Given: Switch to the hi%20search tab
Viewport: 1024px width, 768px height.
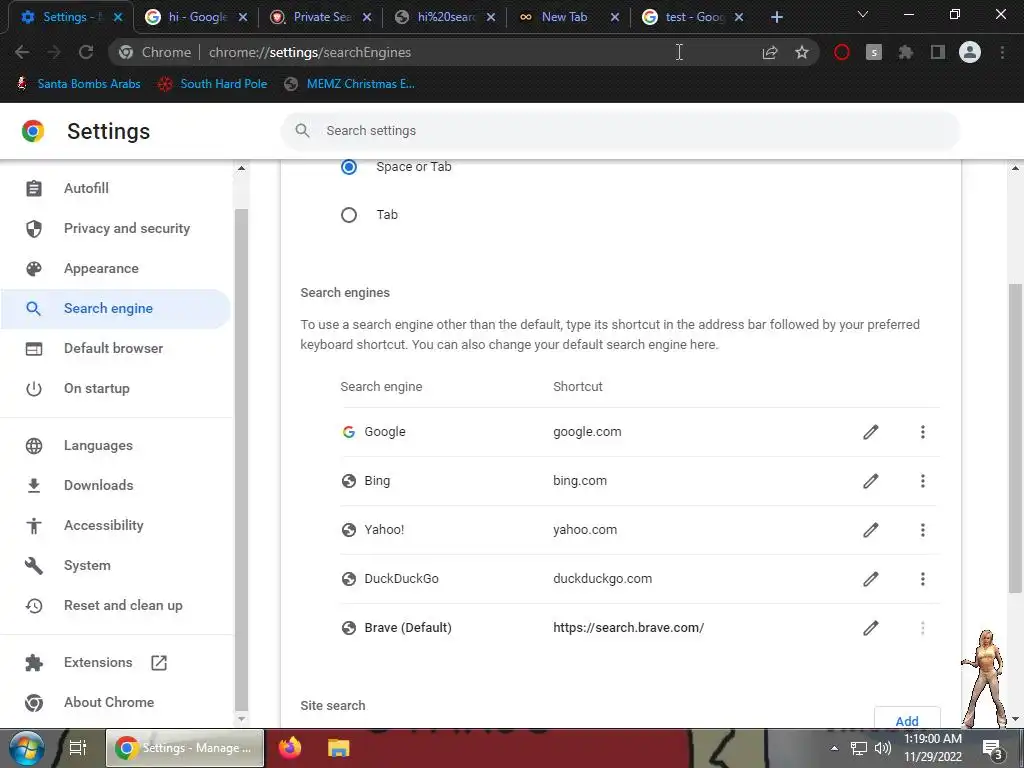Looking at the screenshot, I should tap(444, 17).
